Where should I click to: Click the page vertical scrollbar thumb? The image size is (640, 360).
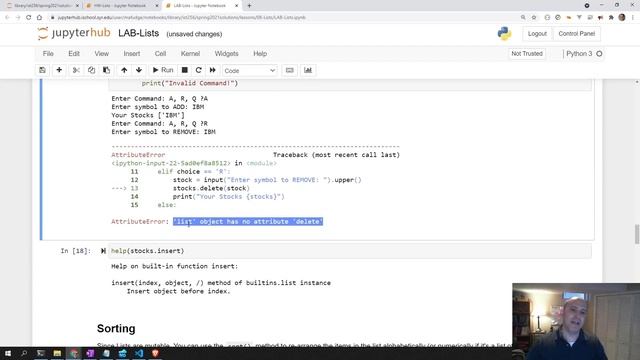tap(637, 234)
